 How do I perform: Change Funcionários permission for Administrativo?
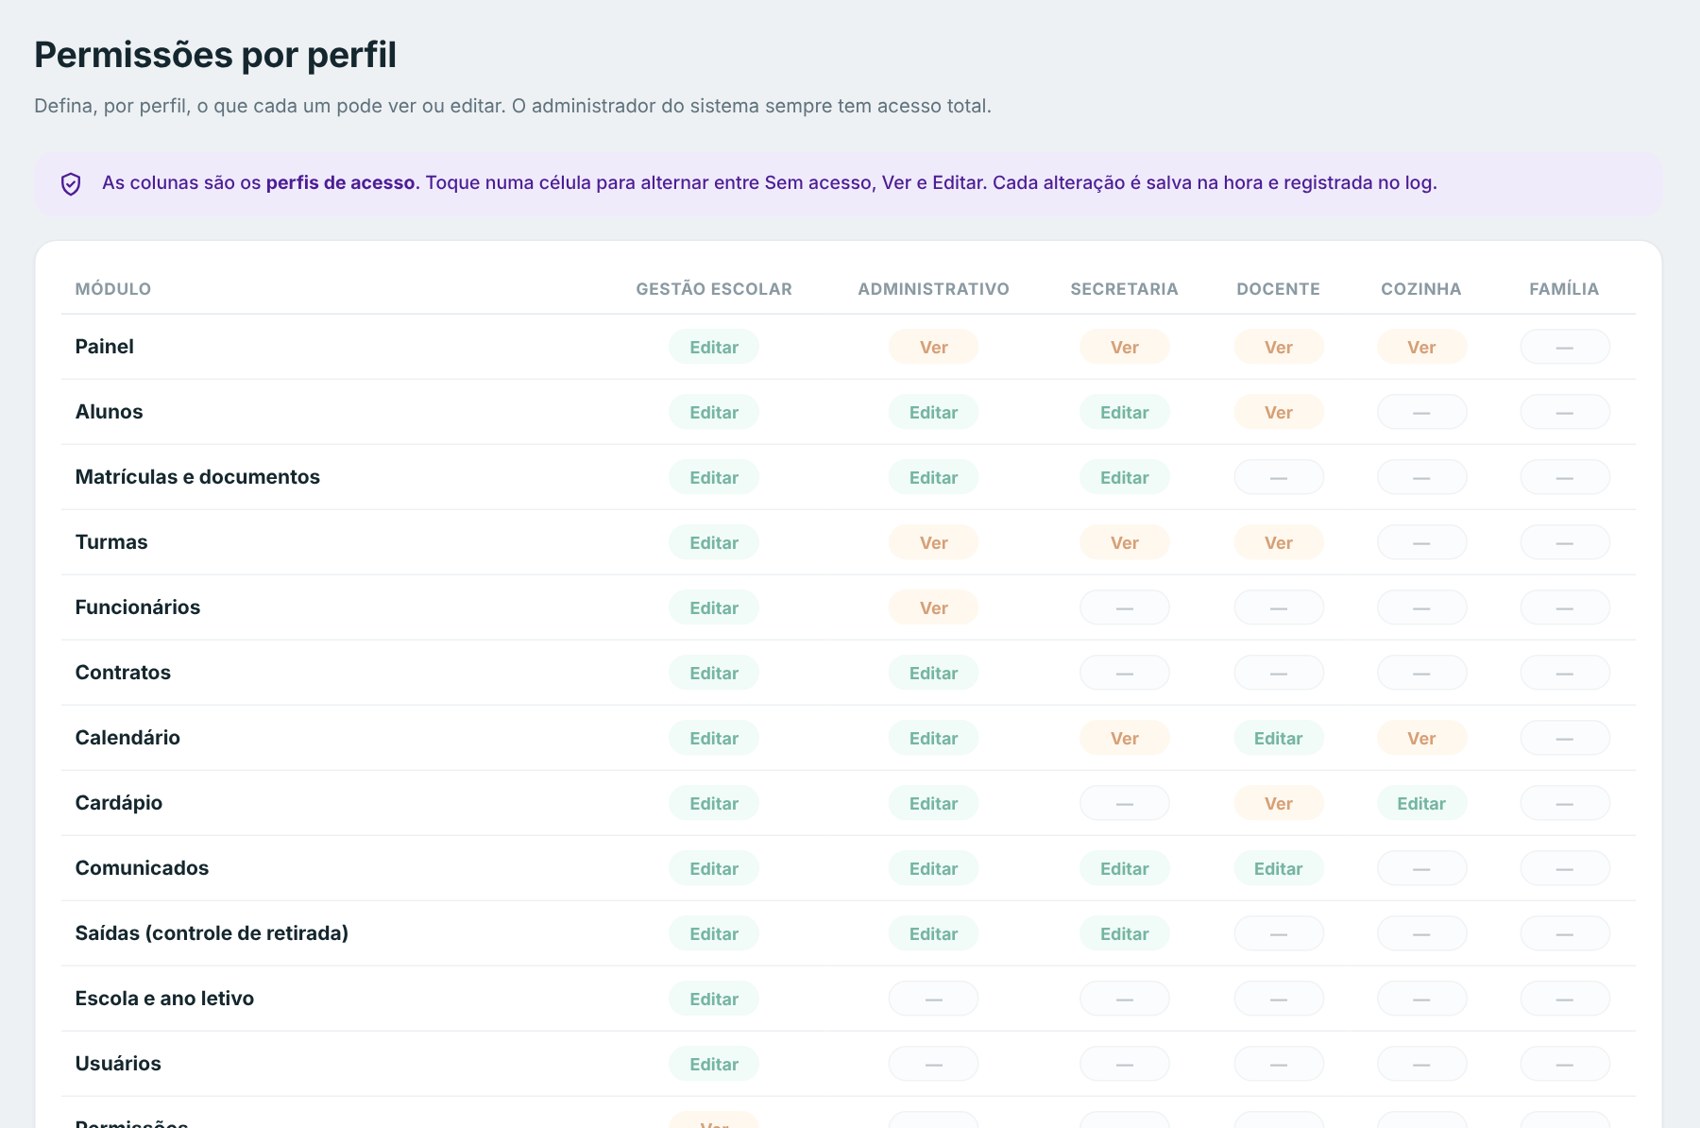click(x=934, y=607)
